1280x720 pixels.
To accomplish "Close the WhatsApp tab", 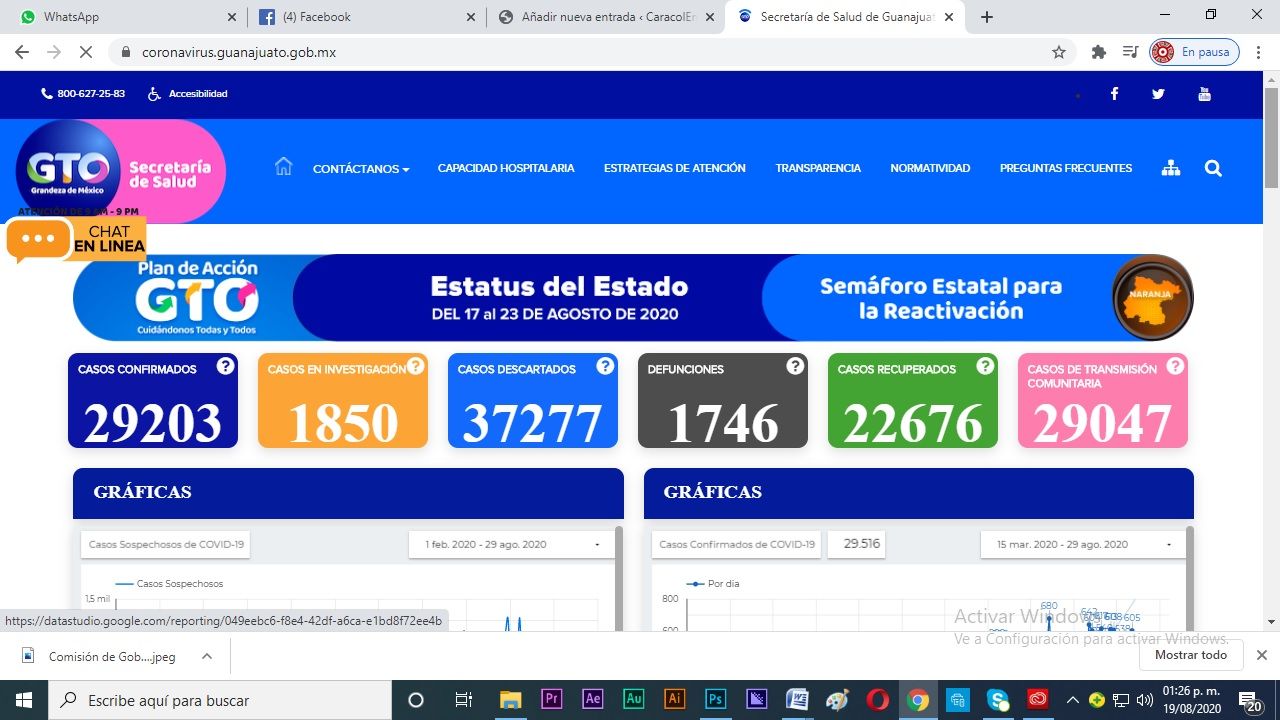I will 232,17.
